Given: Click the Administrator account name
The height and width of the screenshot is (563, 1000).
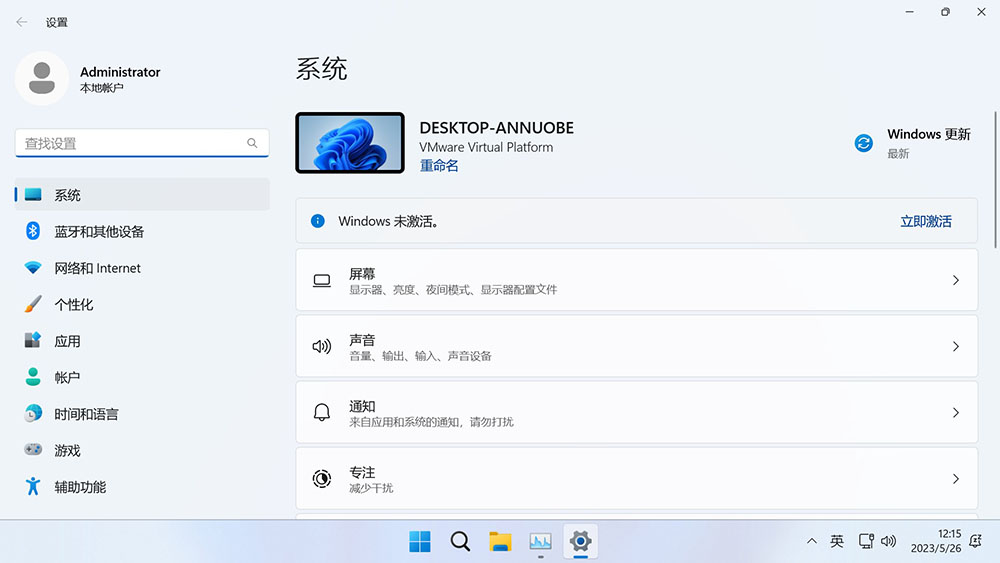Looking at the screenshot, I should pos(120,72).
